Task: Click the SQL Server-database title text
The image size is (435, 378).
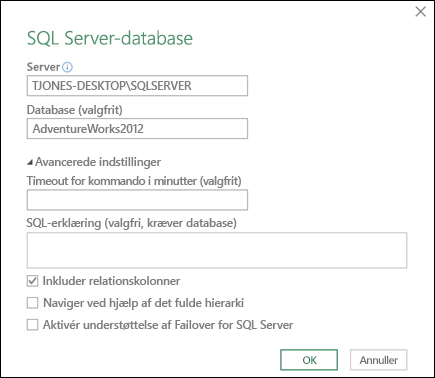Action: point(110,38)
